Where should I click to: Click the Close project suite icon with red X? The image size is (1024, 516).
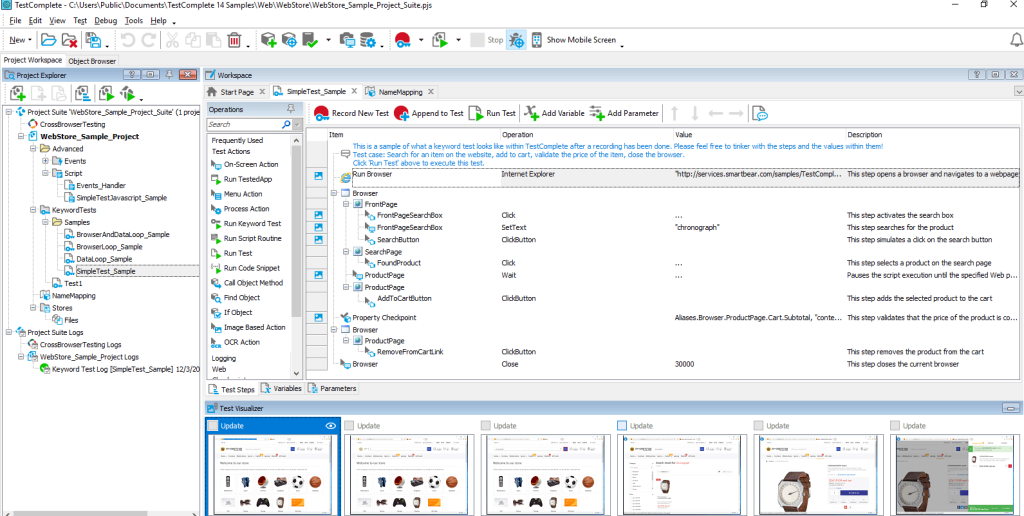pos(70,40)
